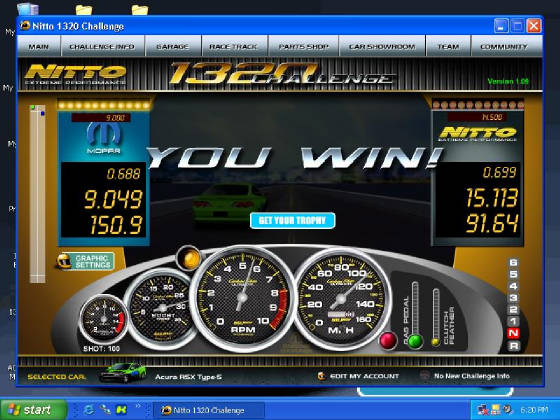The height and width of the screenshot is (420, 560).
Task: Click the taskbar clock
Action: pyautogui.click(x=534, y=410)
